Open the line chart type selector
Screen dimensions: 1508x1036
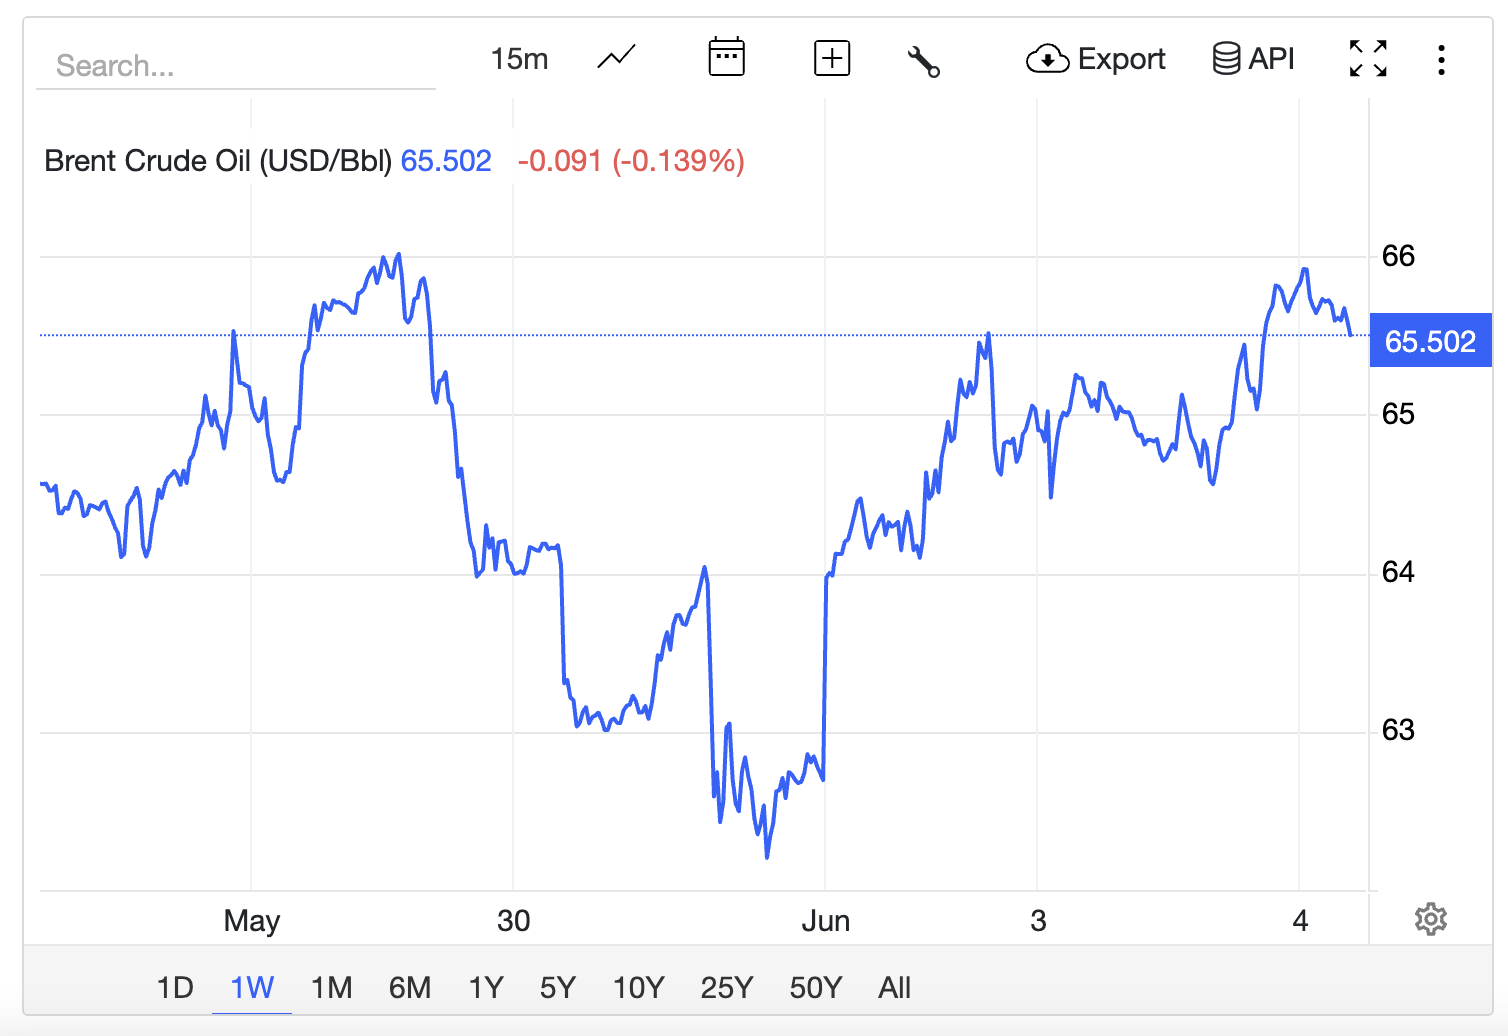(616, 58)
